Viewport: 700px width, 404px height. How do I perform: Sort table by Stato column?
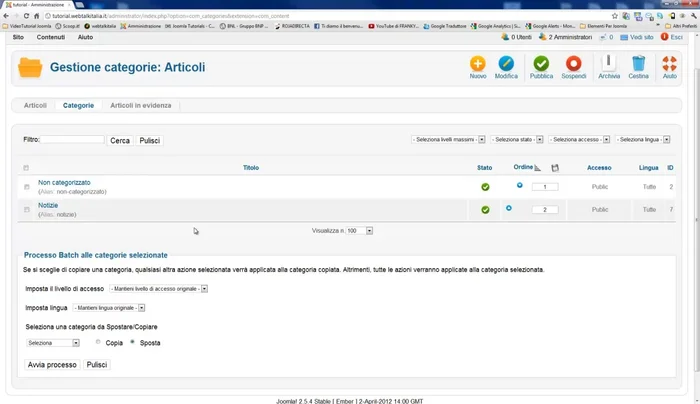[x=484, y=168]
